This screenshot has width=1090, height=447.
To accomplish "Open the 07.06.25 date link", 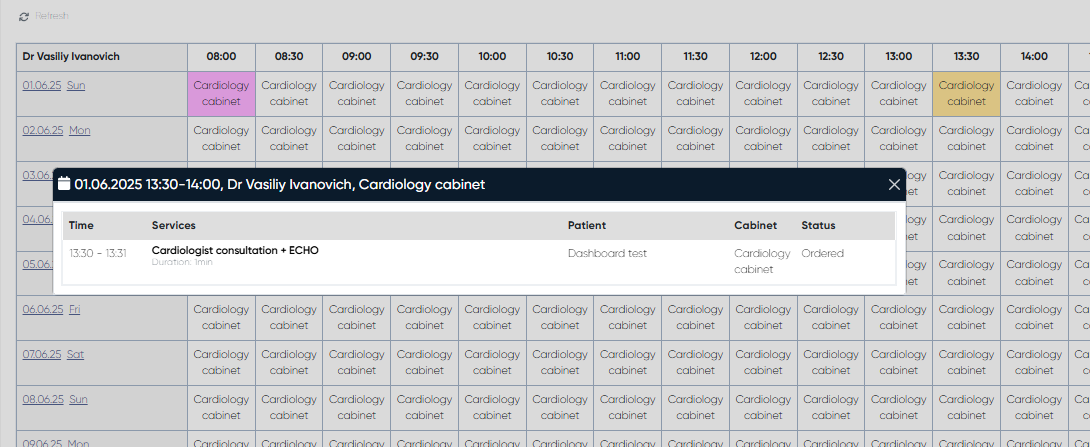I will pyautogui.click(x=43, y=355).
